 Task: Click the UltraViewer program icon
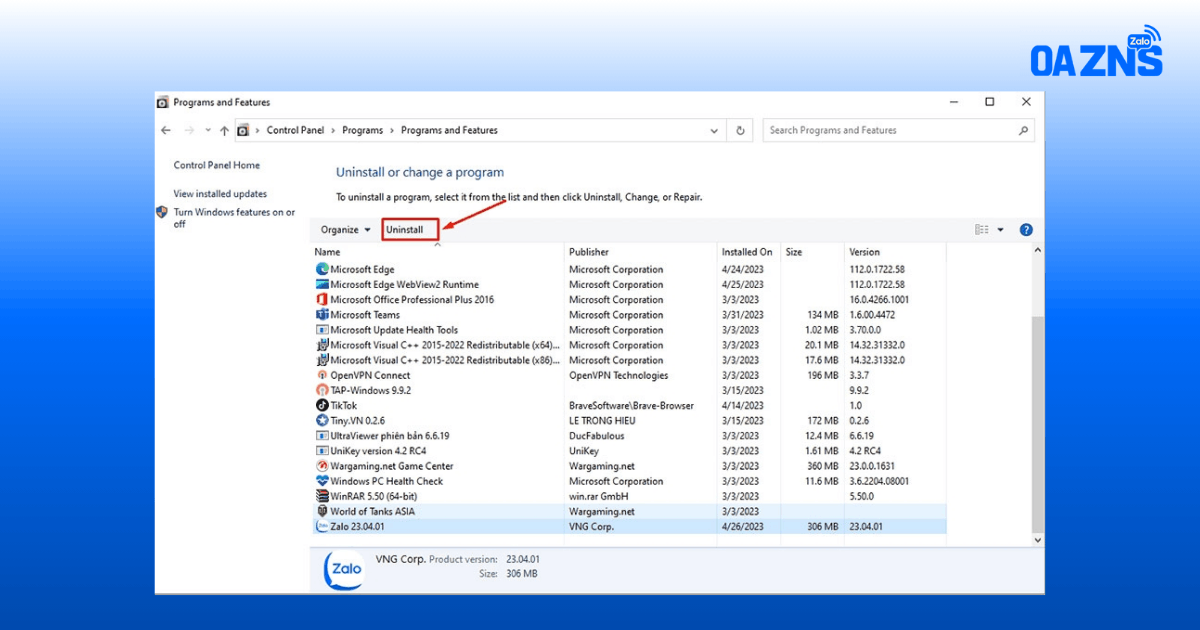pyautogui.click(x=322, y=436)
